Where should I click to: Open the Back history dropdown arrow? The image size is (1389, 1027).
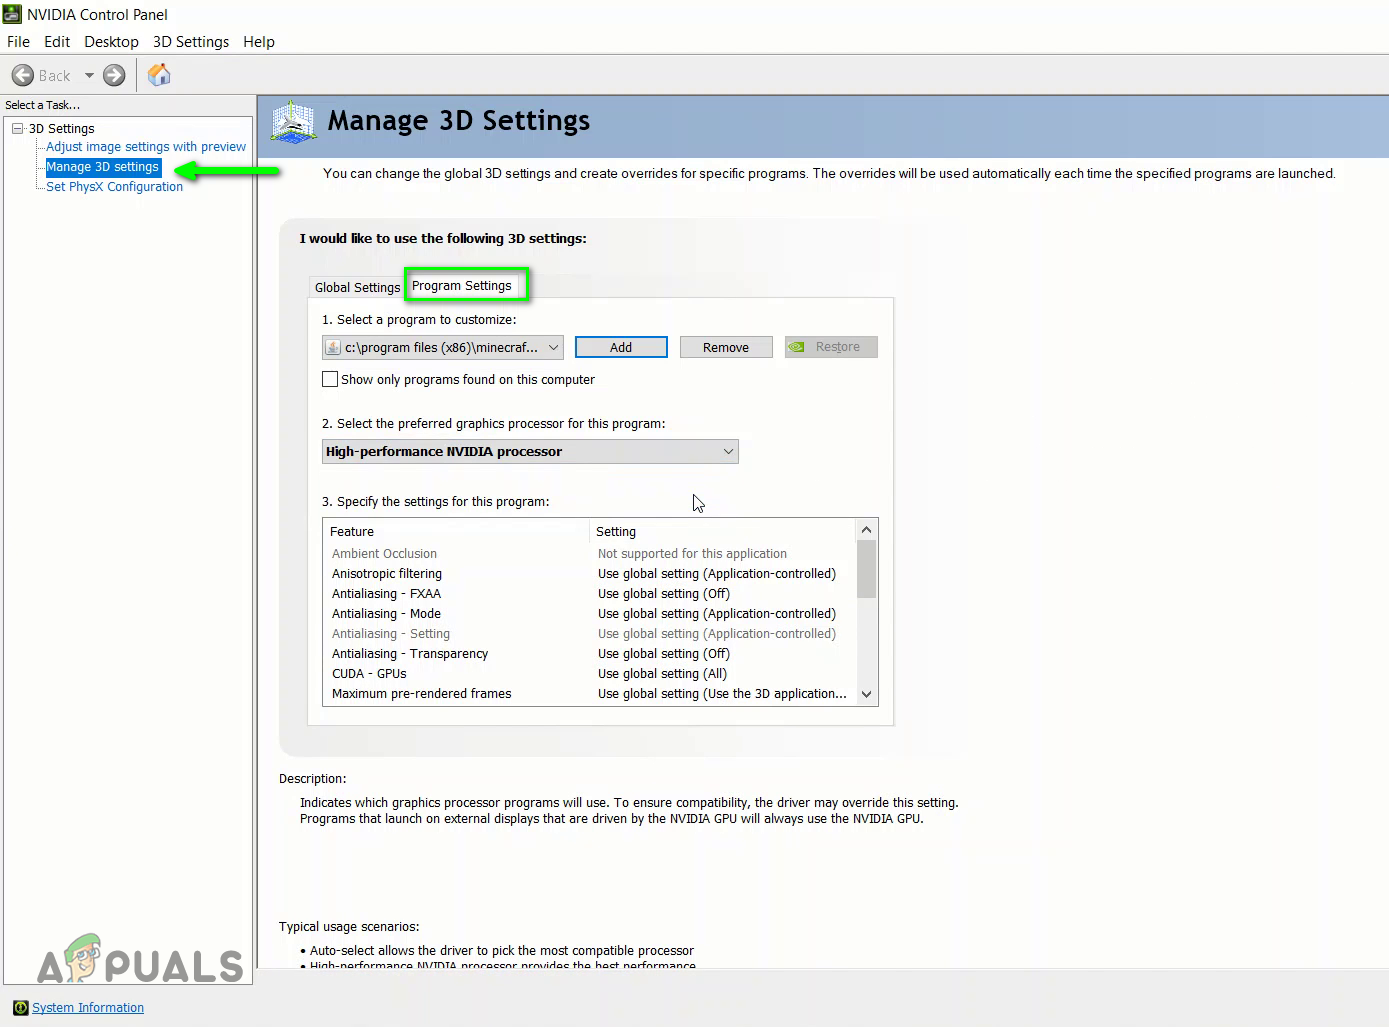click(89, 75)
